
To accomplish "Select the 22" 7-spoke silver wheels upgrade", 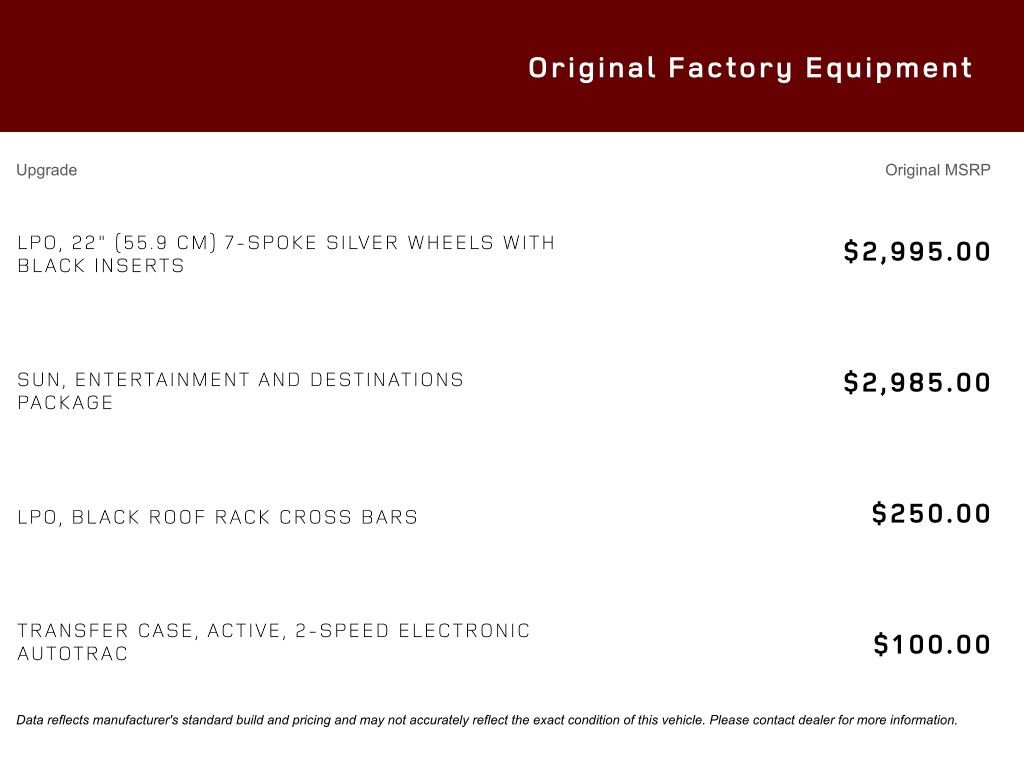I will pyautogui.click(x=286, y=243).
